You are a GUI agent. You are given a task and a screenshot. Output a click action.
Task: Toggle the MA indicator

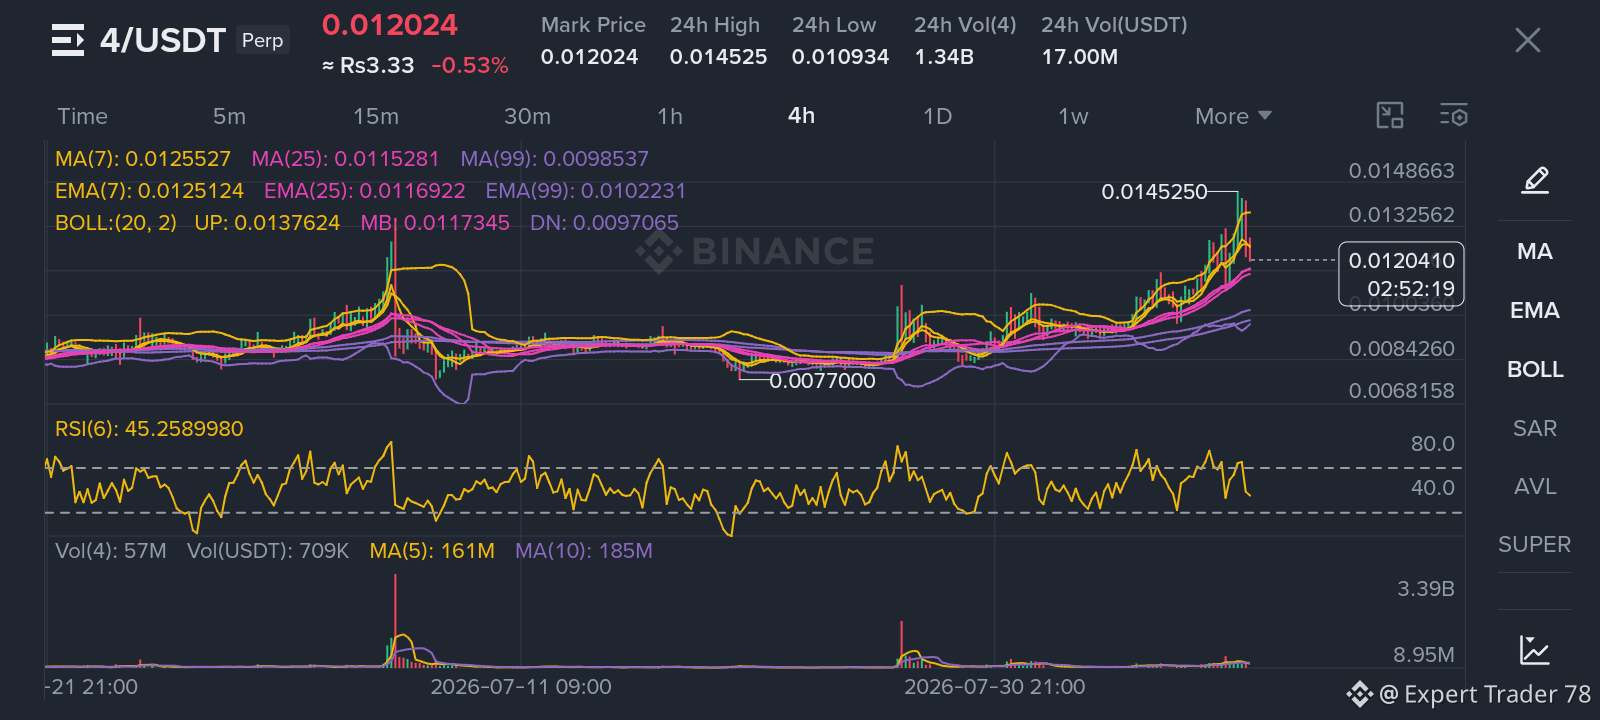1535,252
